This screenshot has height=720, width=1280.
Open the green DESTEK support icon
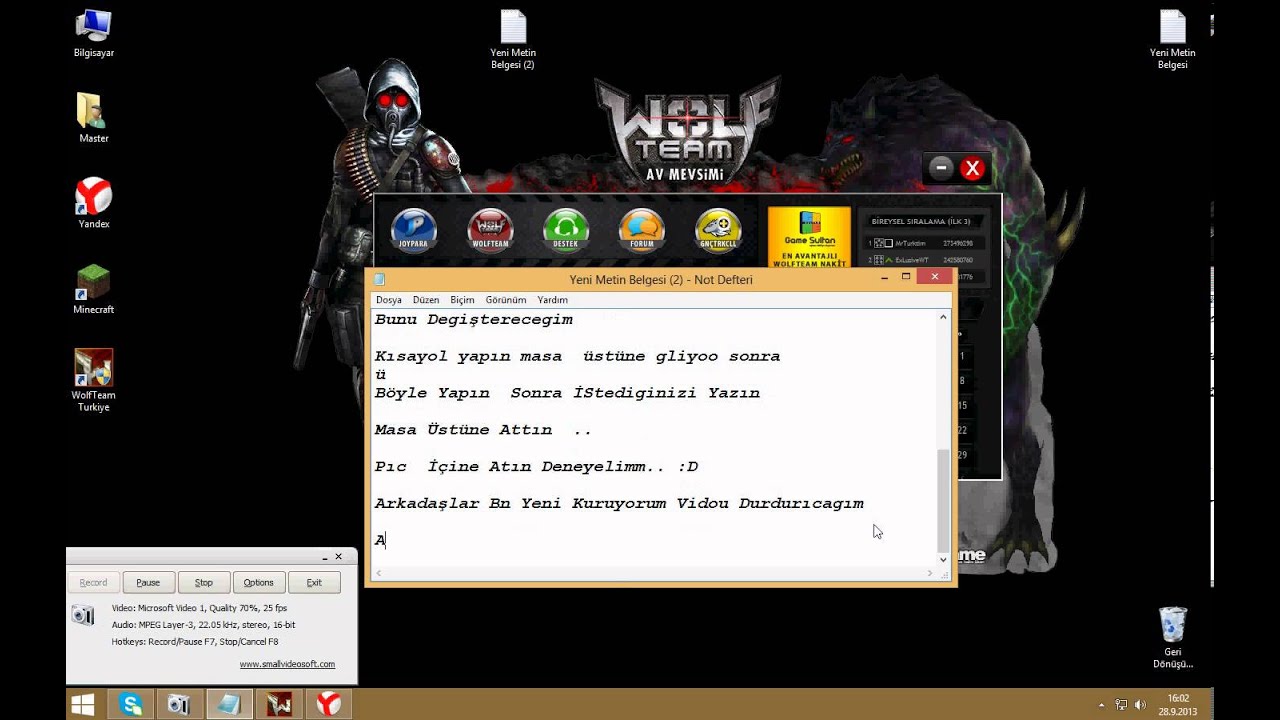[566, 230]
